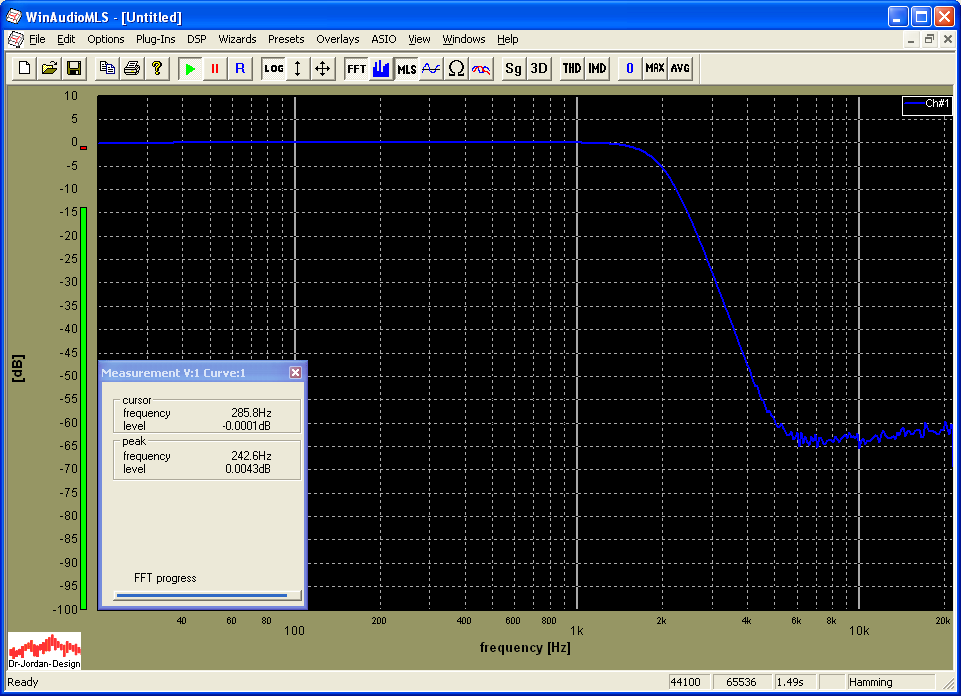Select the impedance Omega icon

tap(456, 68)
